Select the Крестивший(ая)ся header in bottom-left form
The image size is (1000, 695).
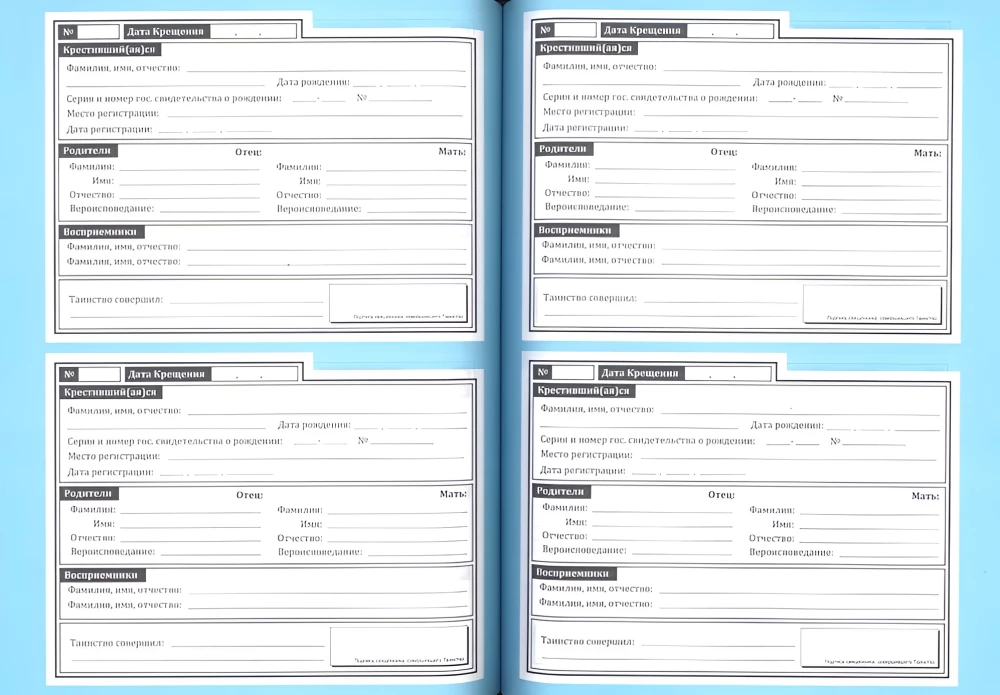(112, 392)
